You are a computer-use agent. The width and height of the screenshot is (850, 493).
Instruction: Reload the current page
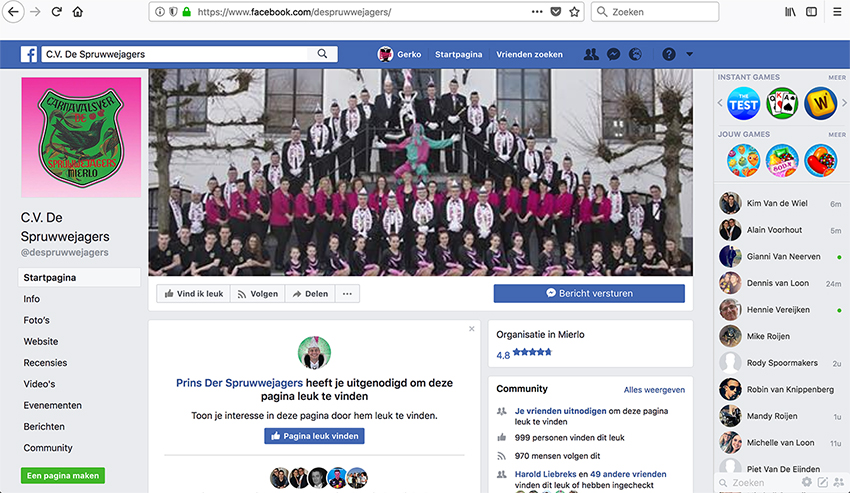pos(56,11)
